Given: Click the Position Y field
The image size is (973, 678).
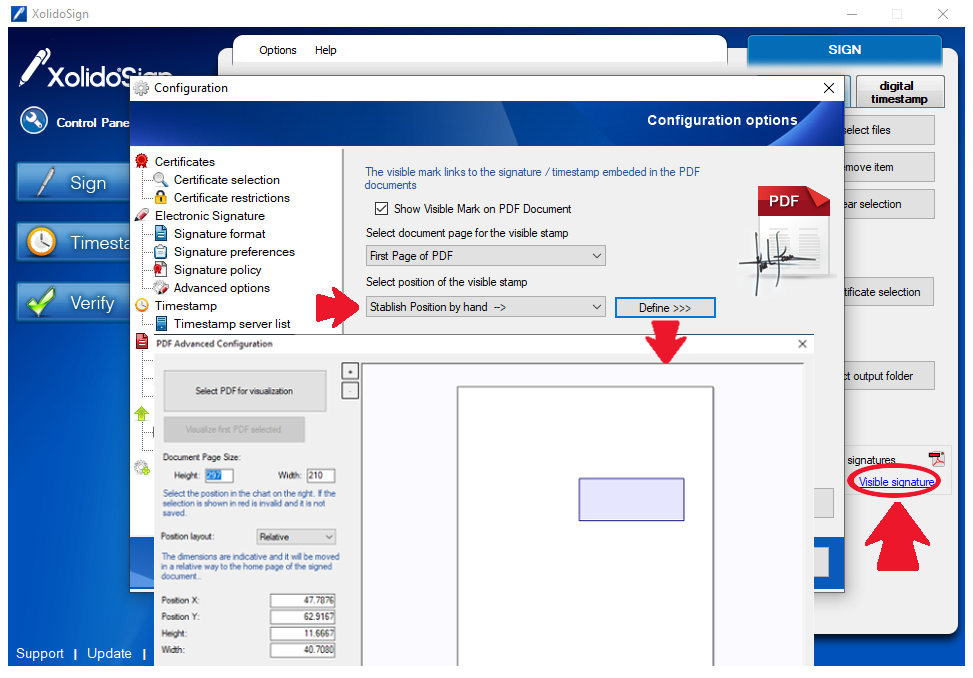Looking at the screenshot, I should coord(302,617).
